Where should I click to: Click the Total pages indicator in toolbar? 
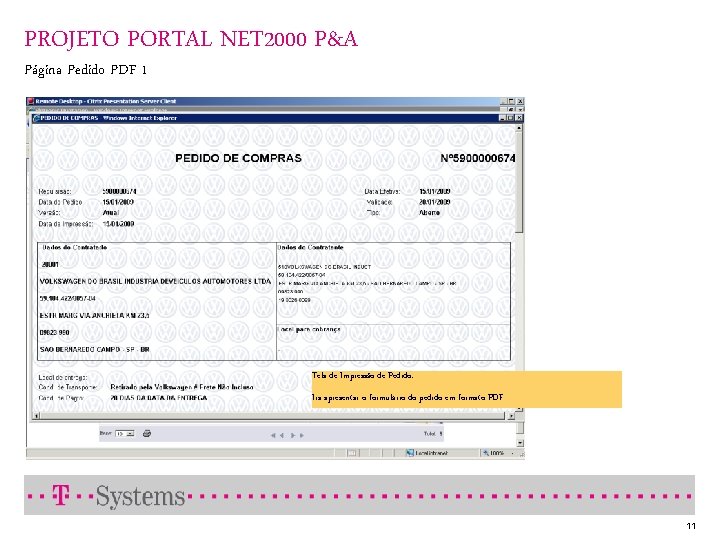(x=433, y=433)
